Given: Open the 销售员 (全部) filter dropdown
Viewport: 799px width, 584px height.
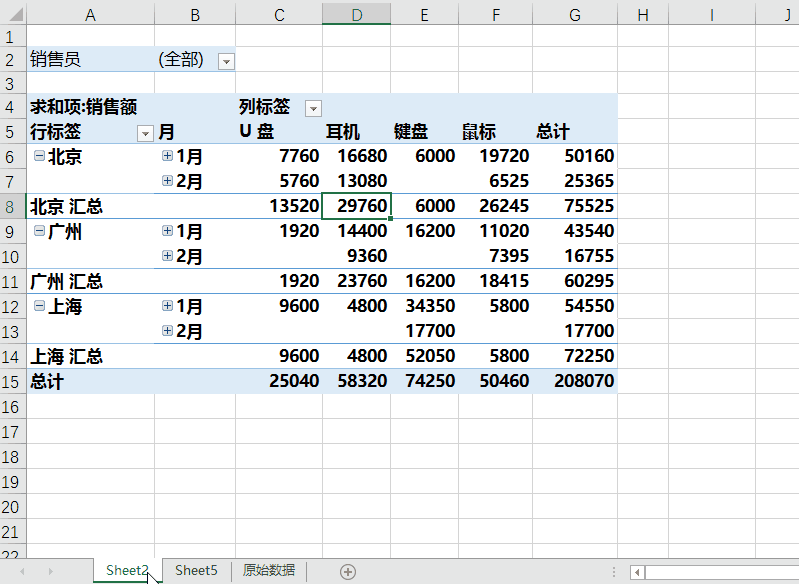Looking at the screenshot, I should click(226, 61).
